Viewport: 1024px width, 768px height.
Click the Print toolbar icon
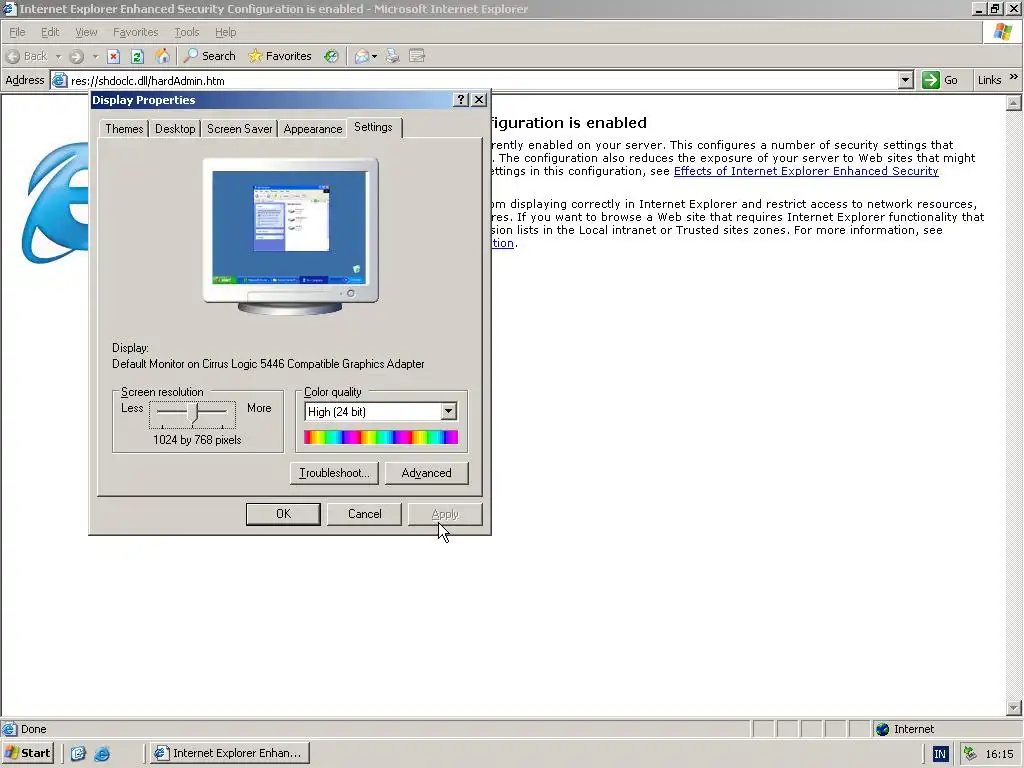pyautogui.click(x=392, y=56)
